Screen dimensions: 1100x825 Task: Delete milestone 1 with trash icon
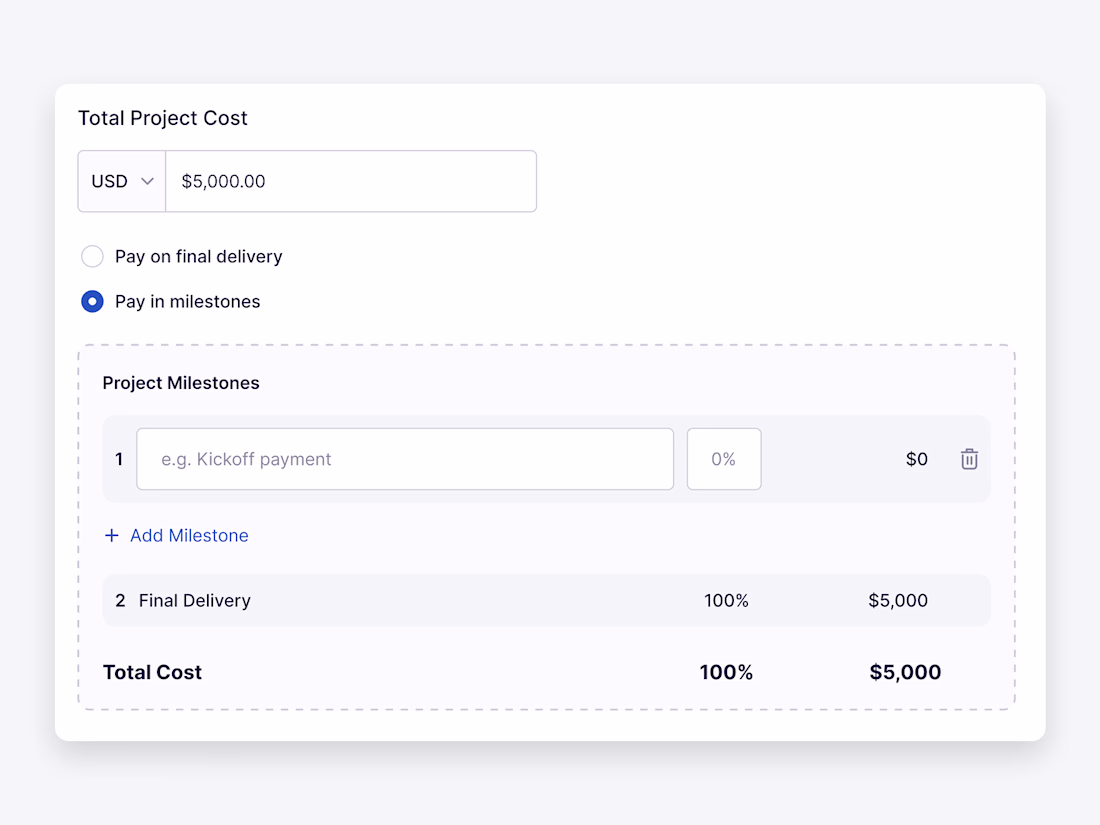(969, 459)
